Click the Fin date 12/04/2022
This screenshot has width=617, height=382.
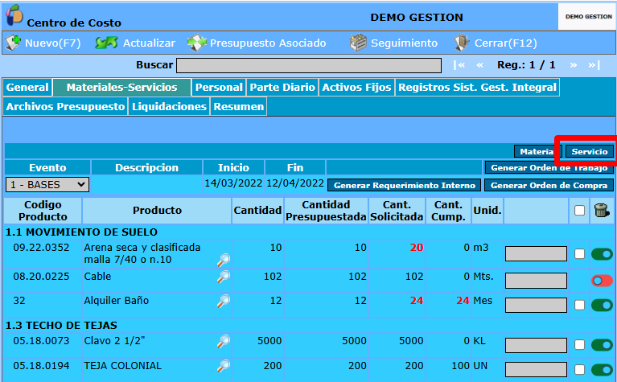(x=295, y=183)
